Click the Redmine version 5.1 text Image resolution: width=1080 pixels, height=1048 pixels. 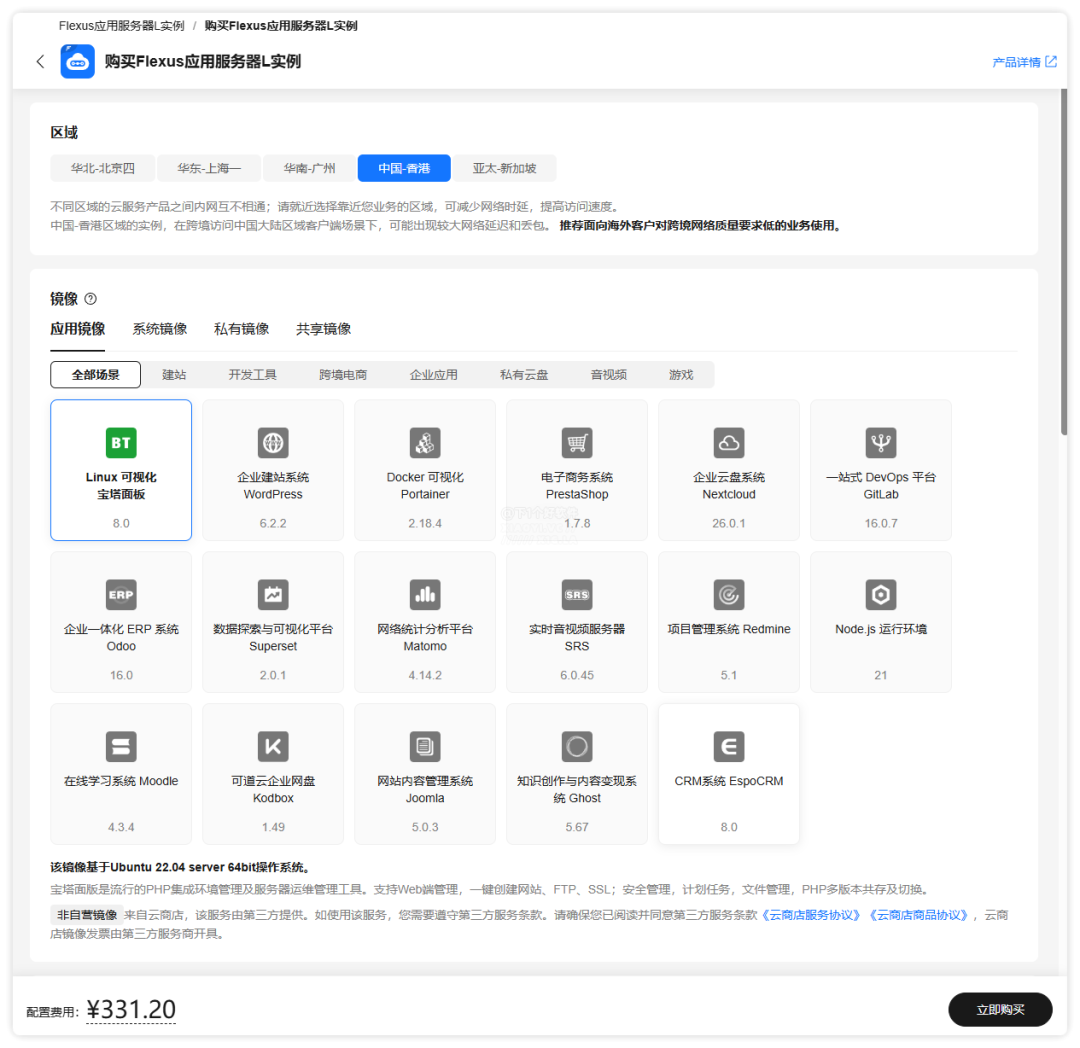(729, 675)
